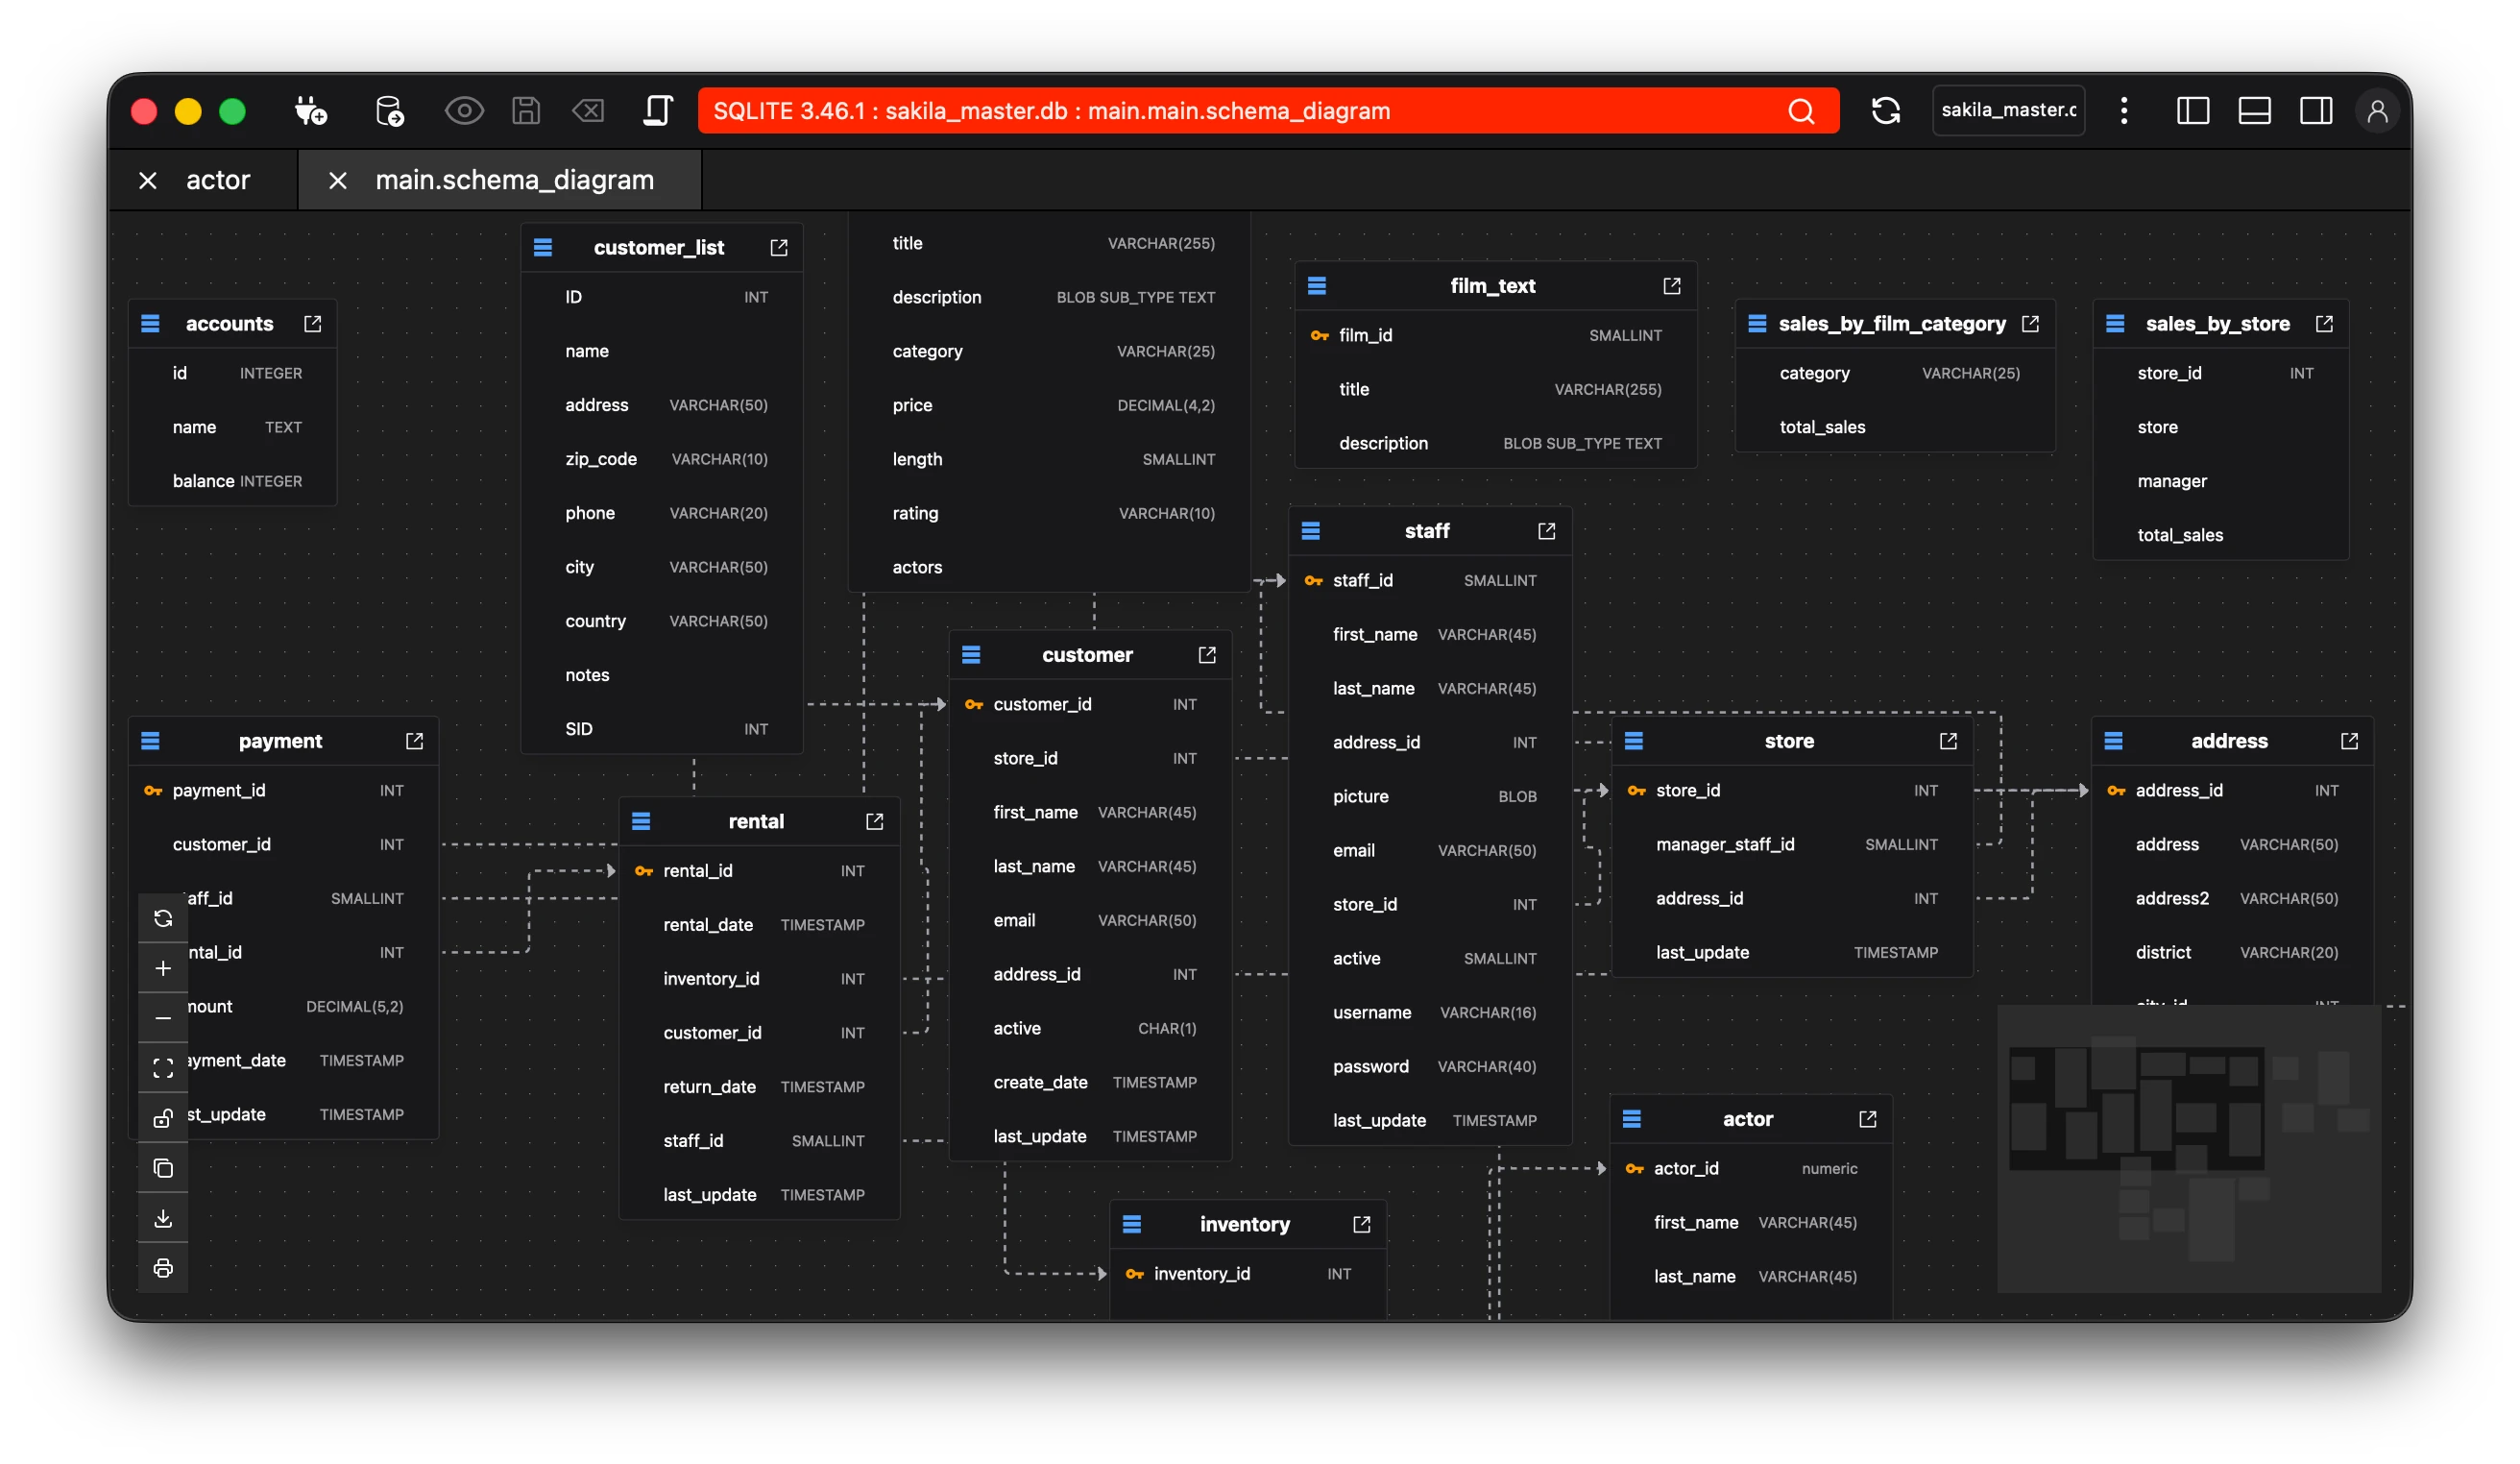Click the fit-to-screen diagram button
2520x1464 pixels.
163,1068
